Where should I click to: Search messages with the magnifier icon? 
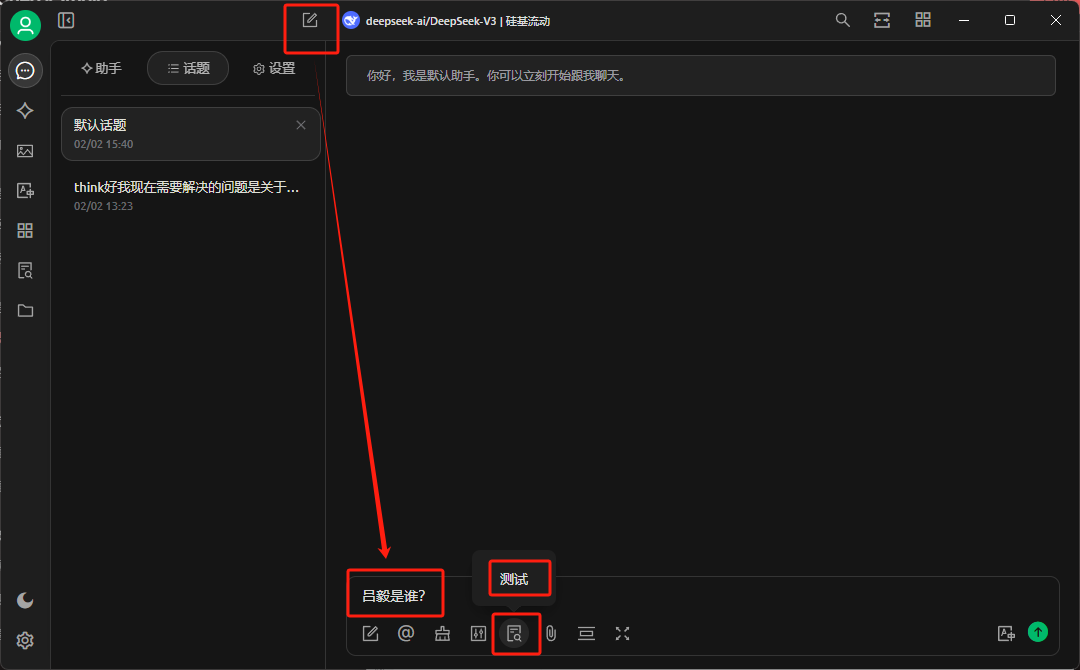pyautogui.click(x=843, y=20)
